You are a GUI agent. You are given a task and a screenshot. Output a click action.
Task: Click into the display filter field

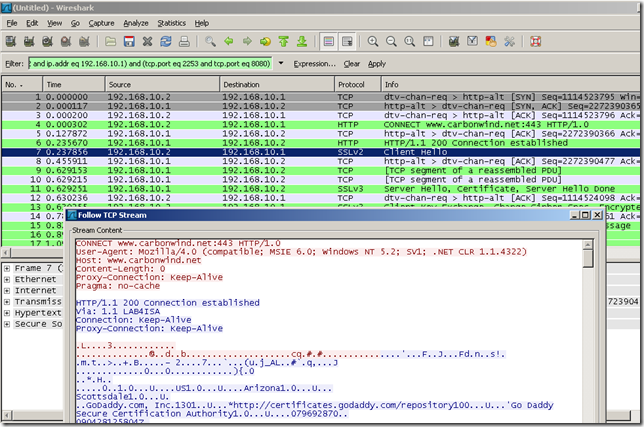coord(150,64)
